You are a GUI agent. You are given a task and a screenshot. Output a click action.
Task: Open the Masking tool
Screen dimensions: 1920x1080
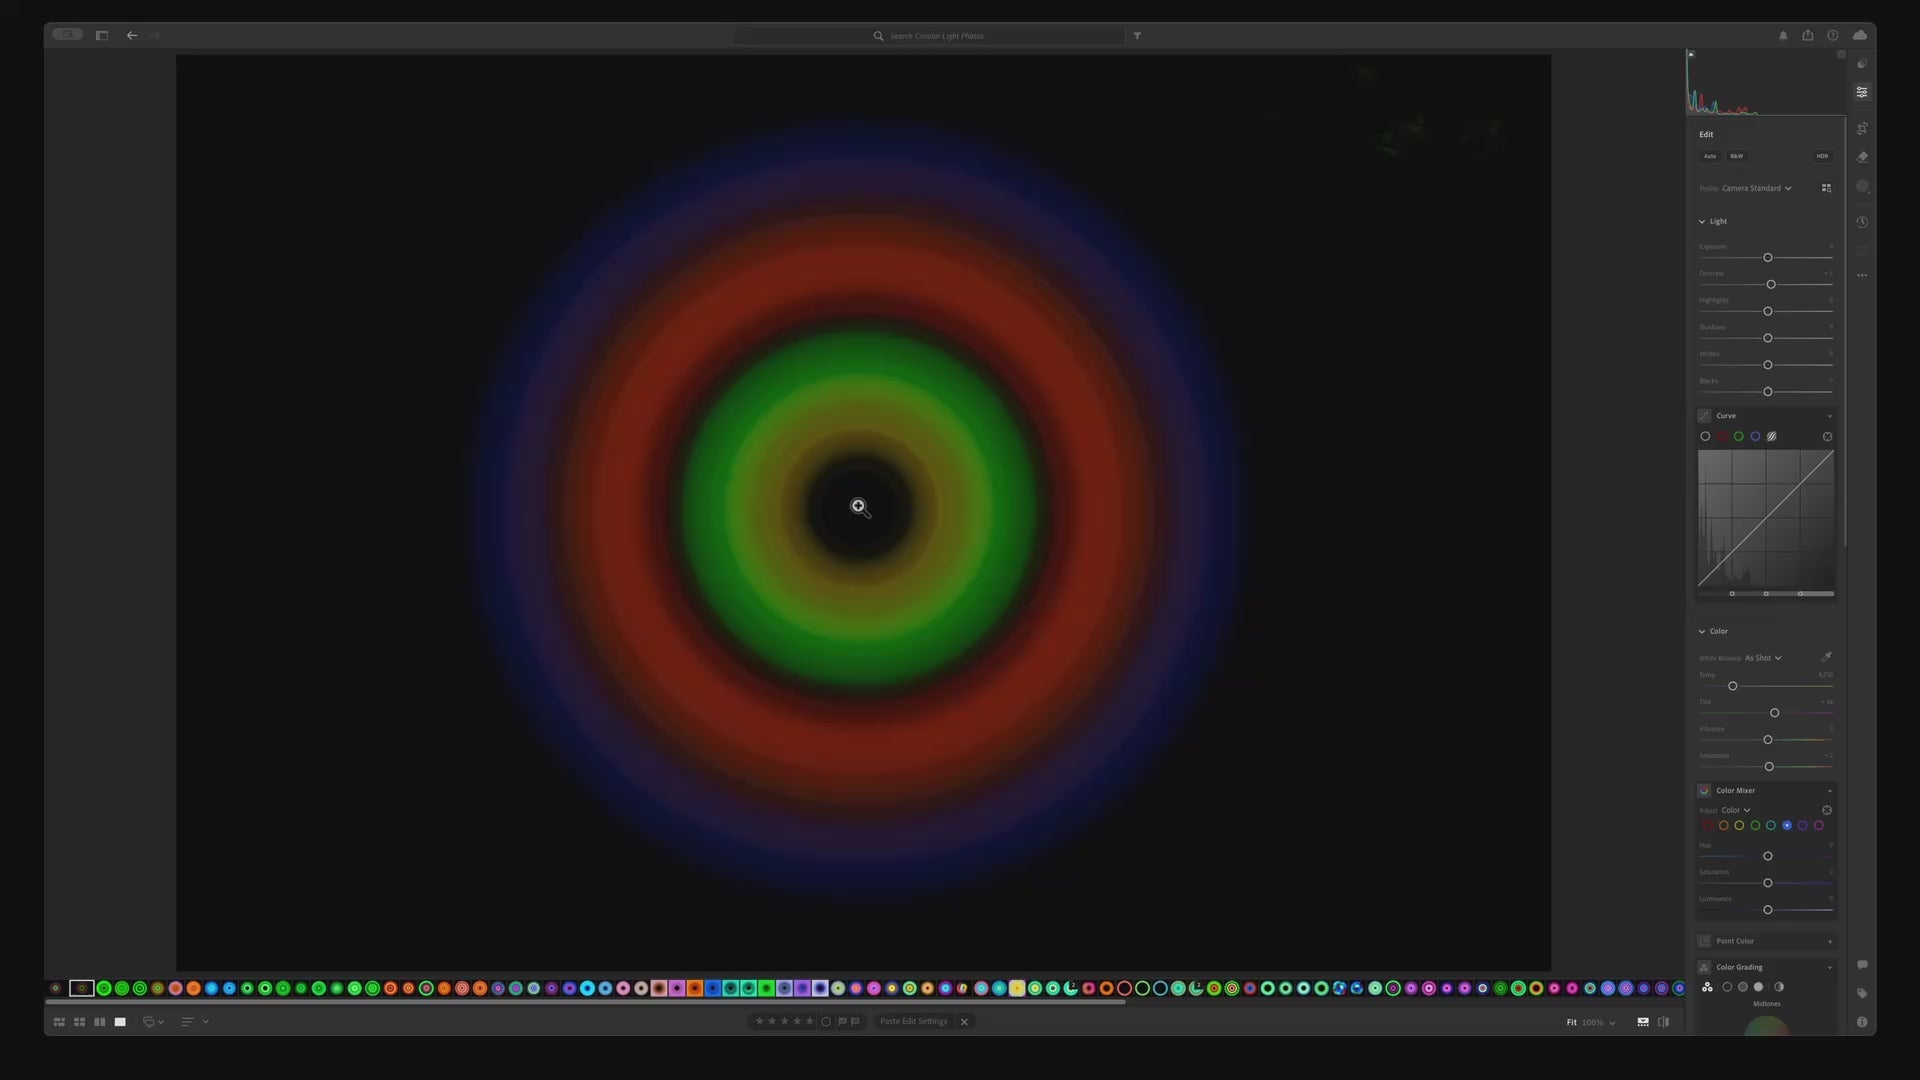coord(1862,187)
